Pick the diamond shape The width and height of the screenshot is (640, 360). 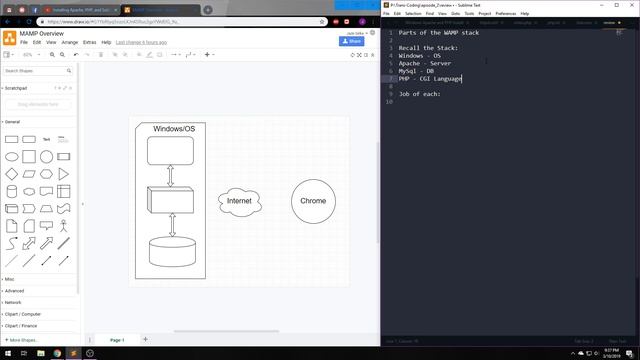coord(11,174)
